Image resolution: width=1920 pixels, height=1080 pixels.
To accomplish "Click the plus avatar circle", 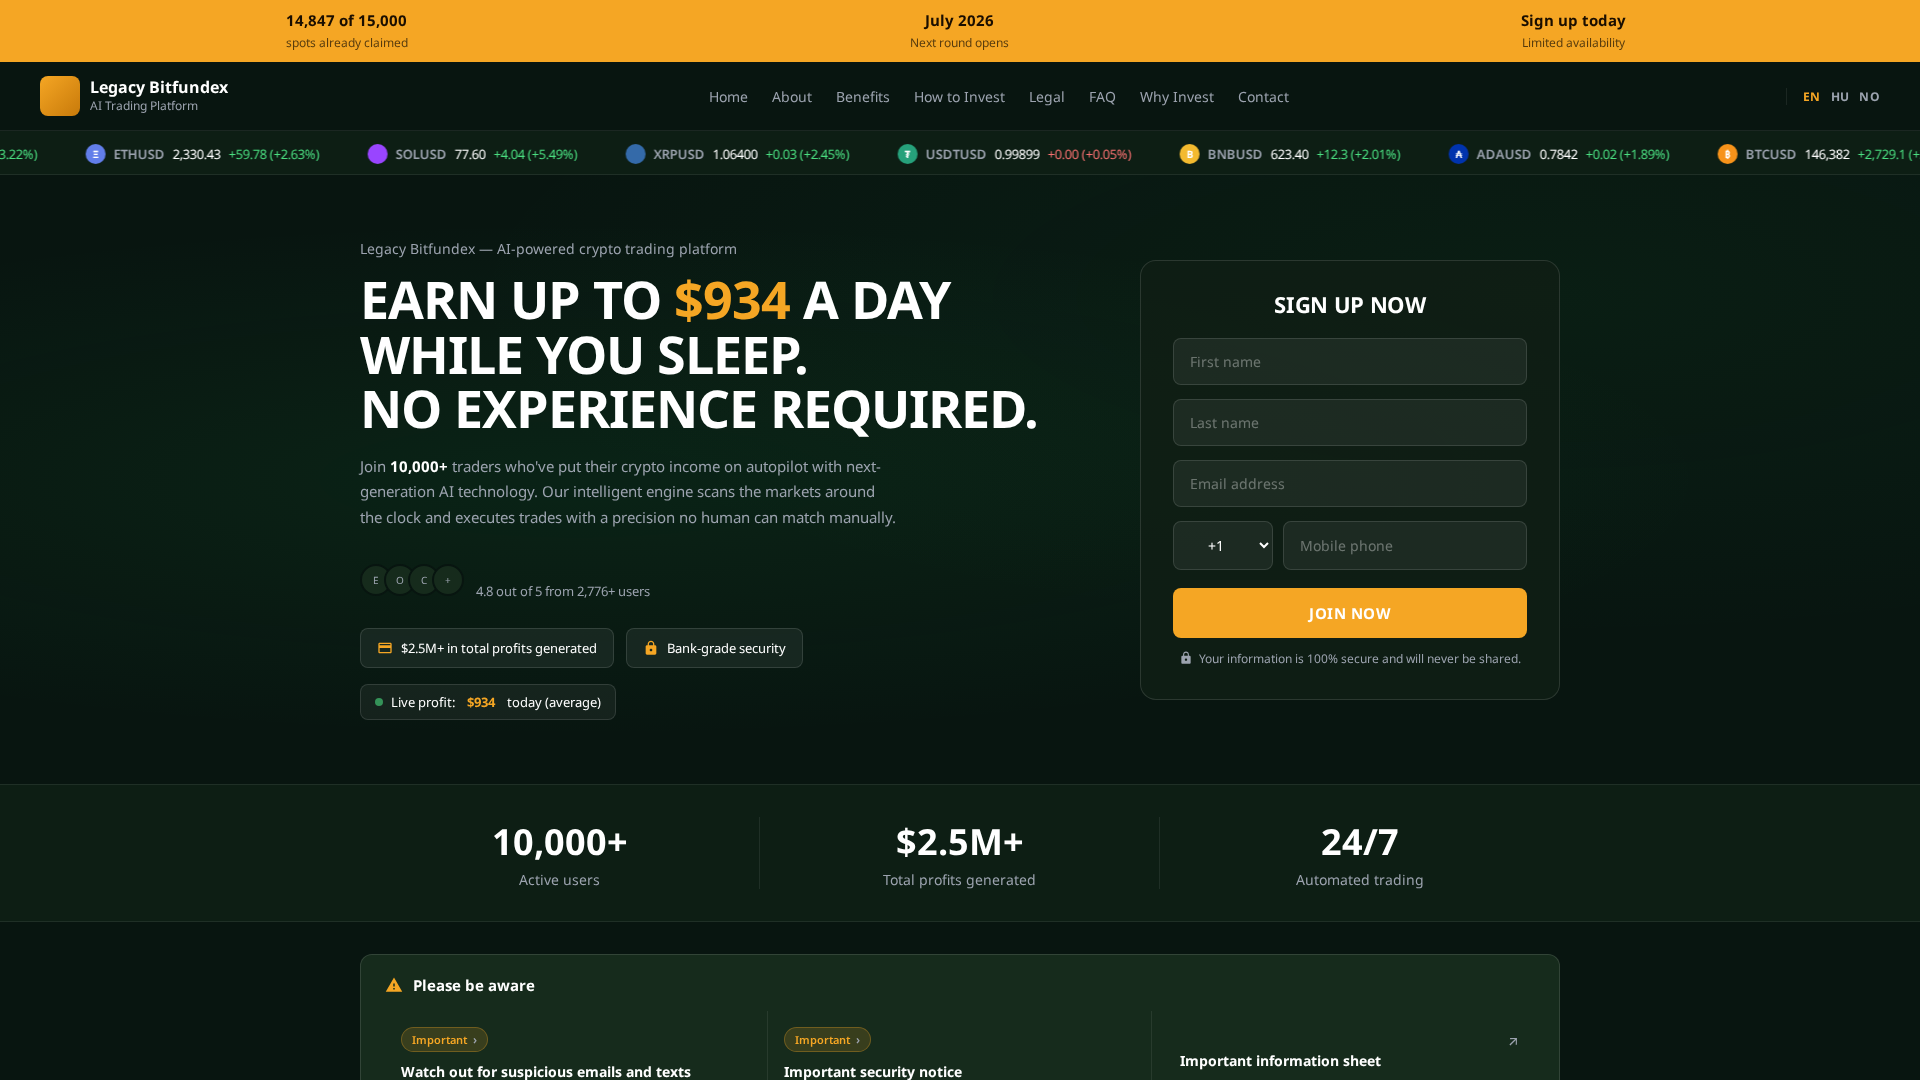I will click(448, 580).
